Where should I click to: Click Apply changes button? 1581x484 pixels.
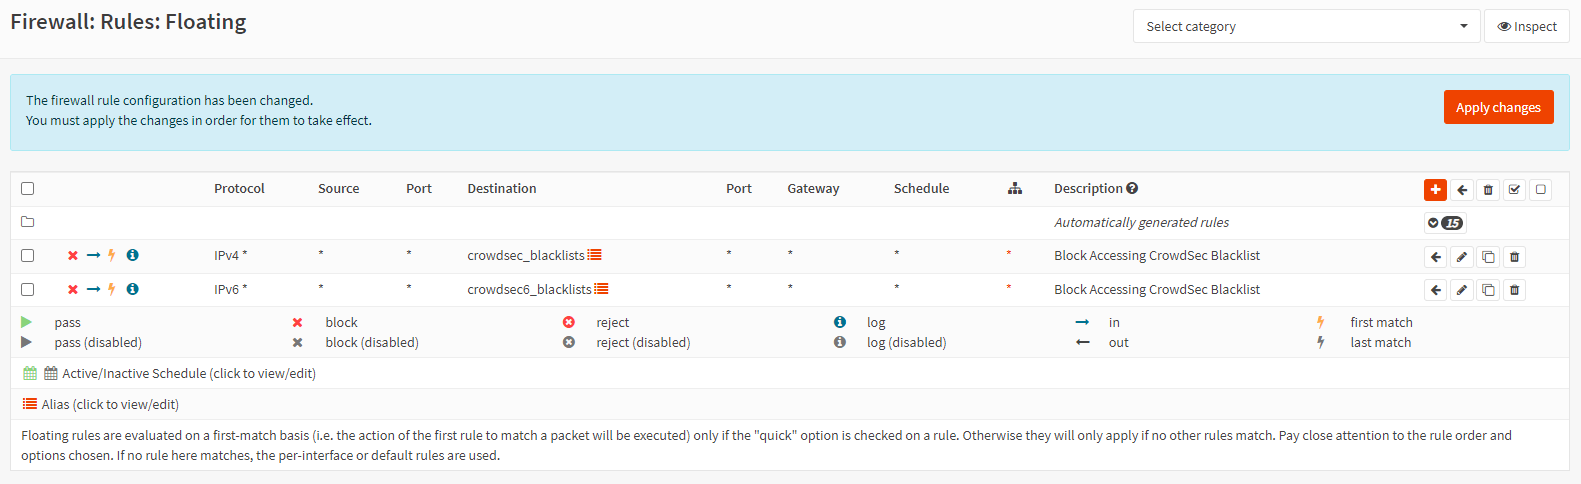coord(1497,107)
